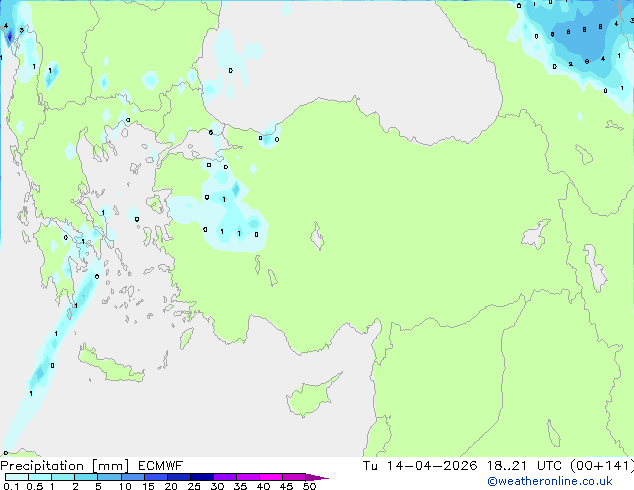This screenshot has height=490, width=634.
Task: Click the 1–2 mm legend swatch
Action: 63,477
